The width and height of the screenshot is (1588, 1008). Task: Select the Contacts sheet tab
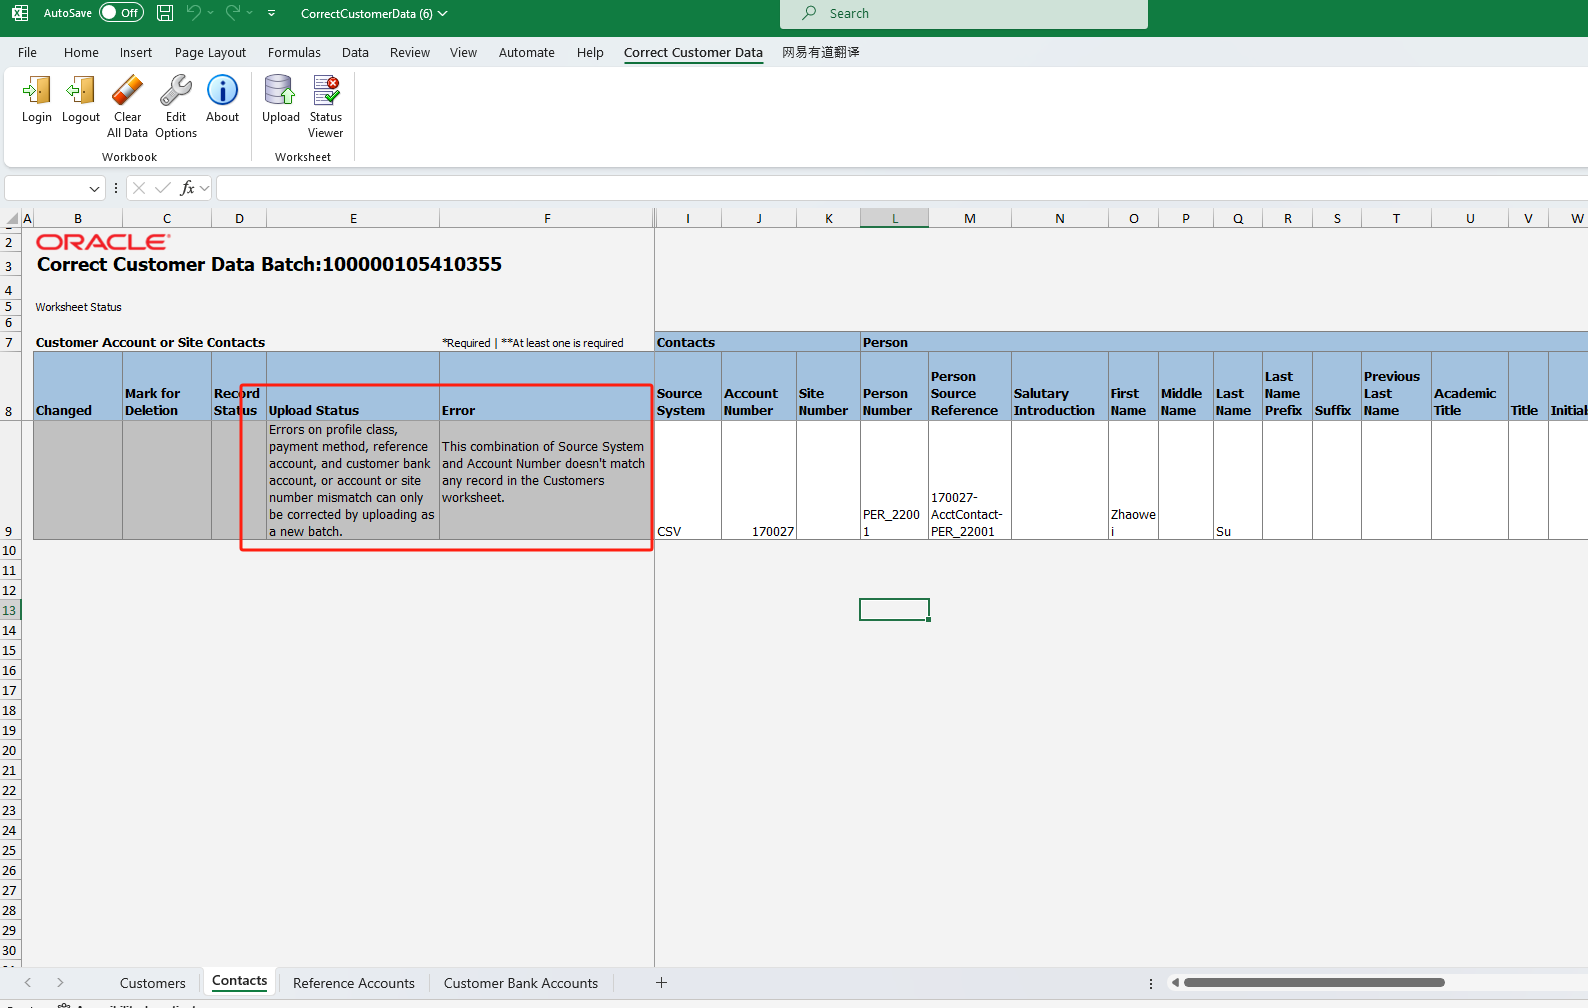pos(240,982)
